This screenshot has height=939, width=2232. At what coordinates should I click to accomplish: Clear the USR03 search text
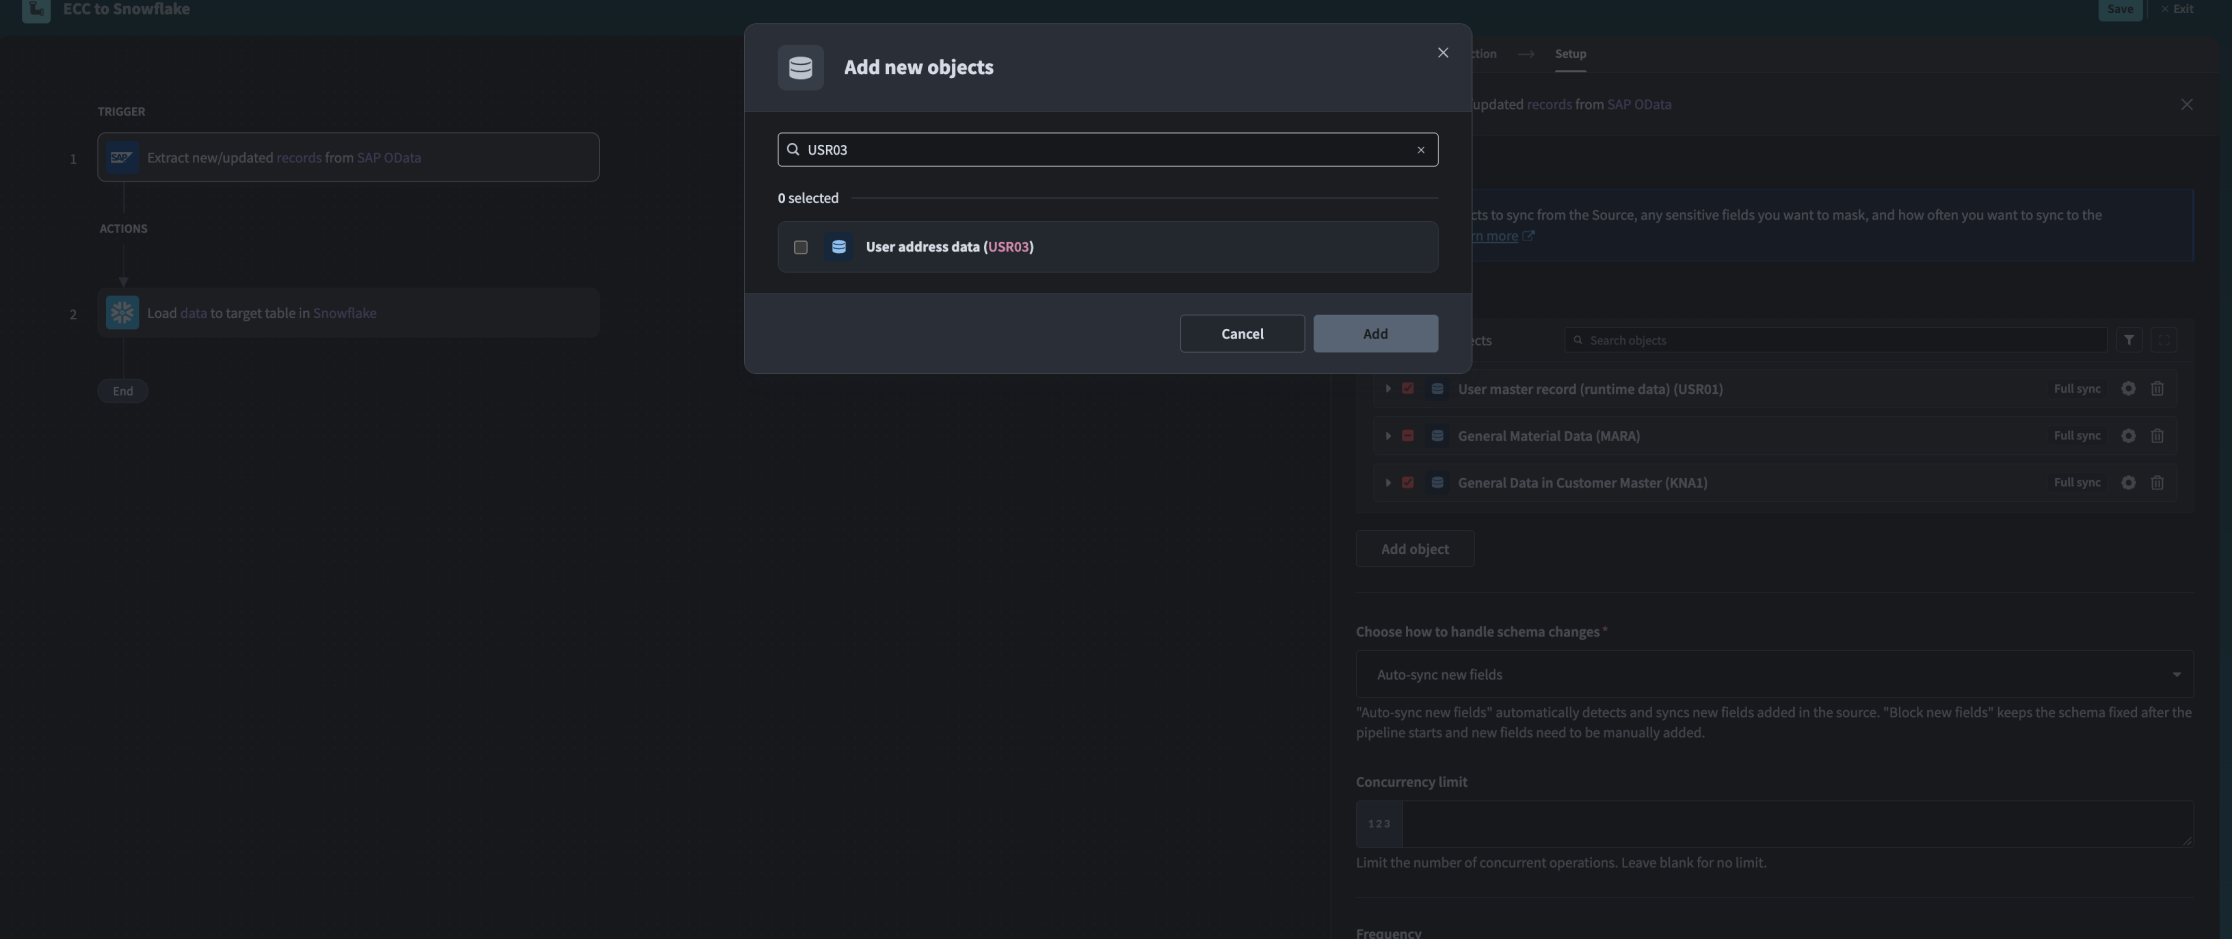click(x=1420, y=150)
